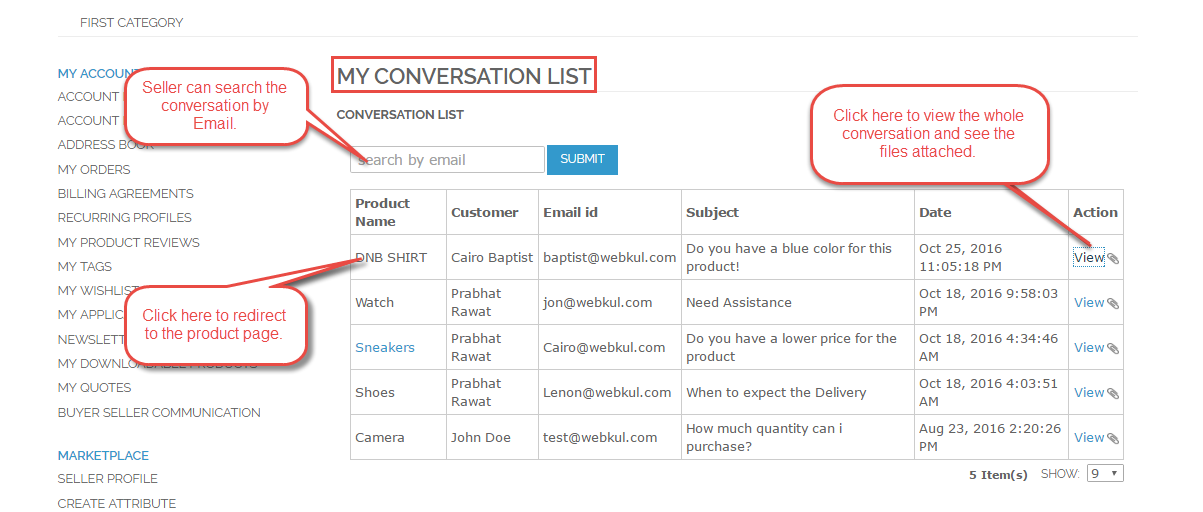The height and width of the screenshot is (512, 1203).
Task: View the Camera conversation
Action: (x=1088, y=438)
